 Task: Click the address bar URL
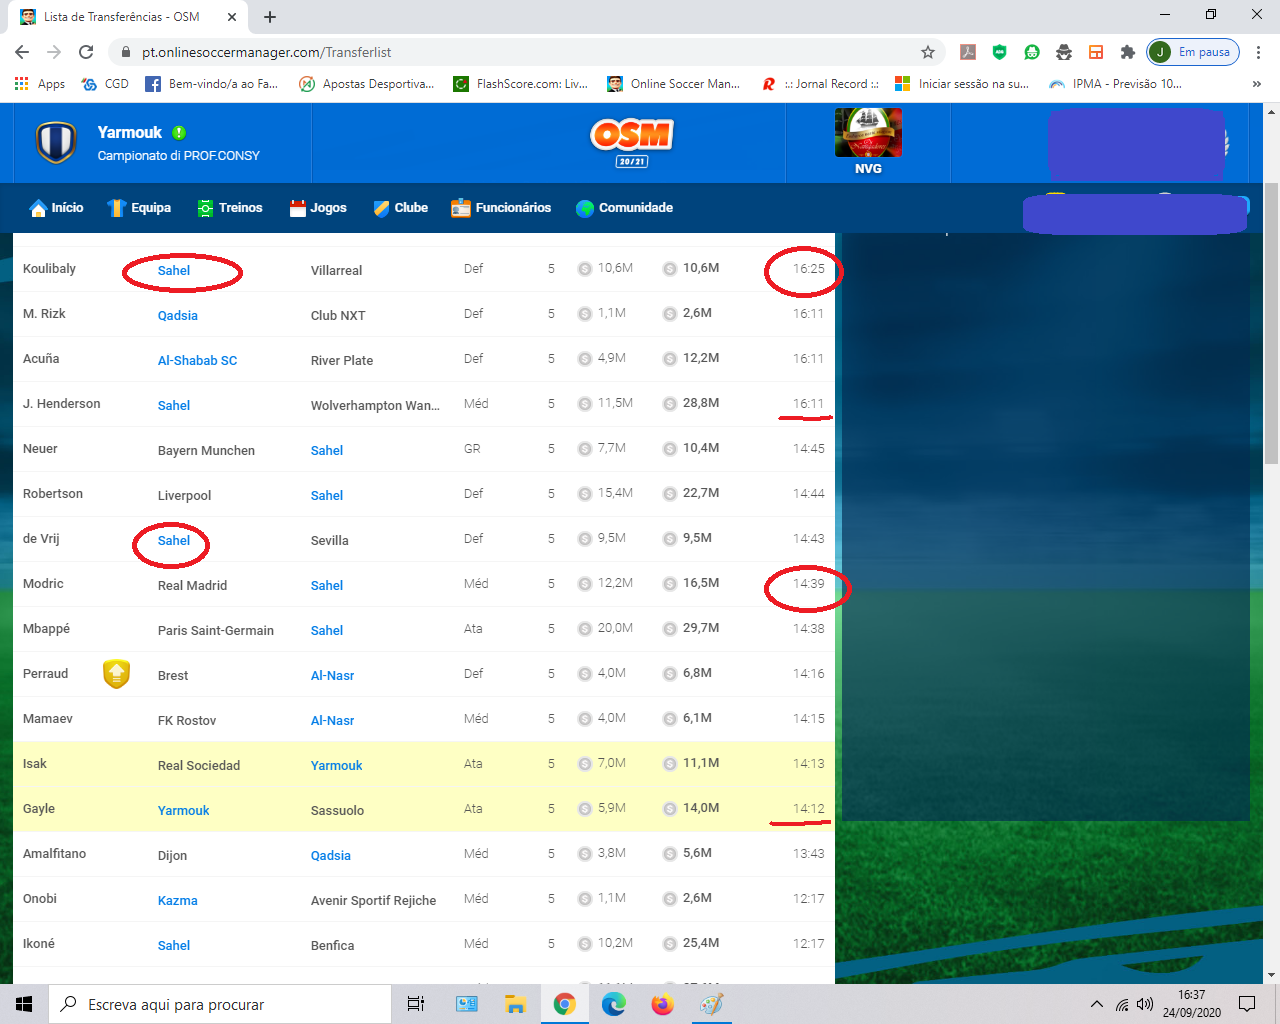pyautogui.click(x=266, y=52)
